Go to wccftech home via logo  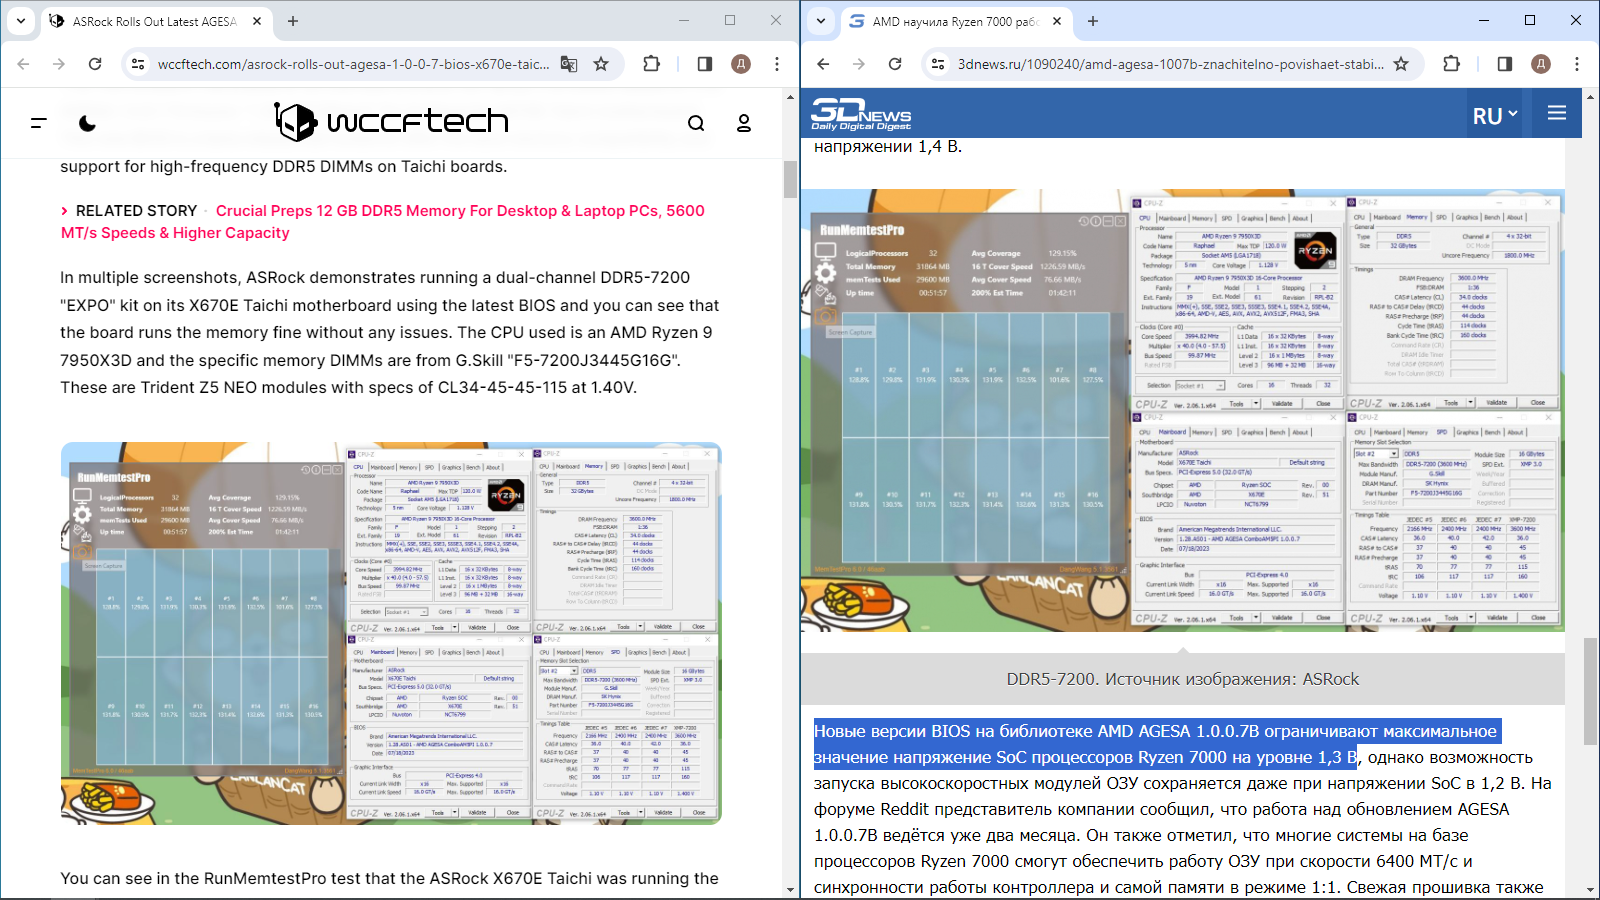[392, 122]
